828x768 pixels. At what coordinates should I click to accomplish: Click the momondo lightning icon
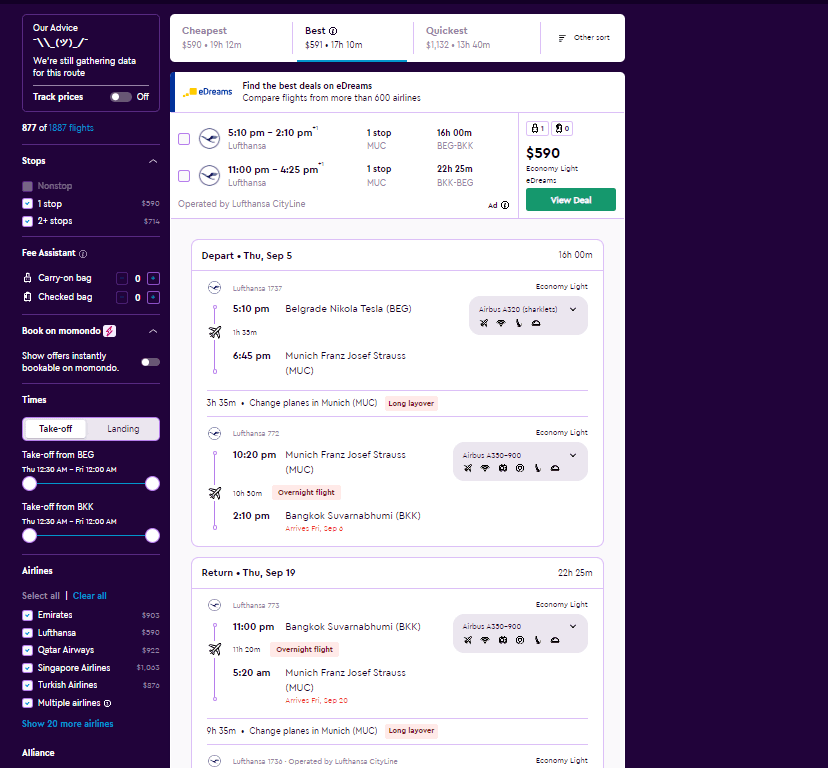pos(109,331)
